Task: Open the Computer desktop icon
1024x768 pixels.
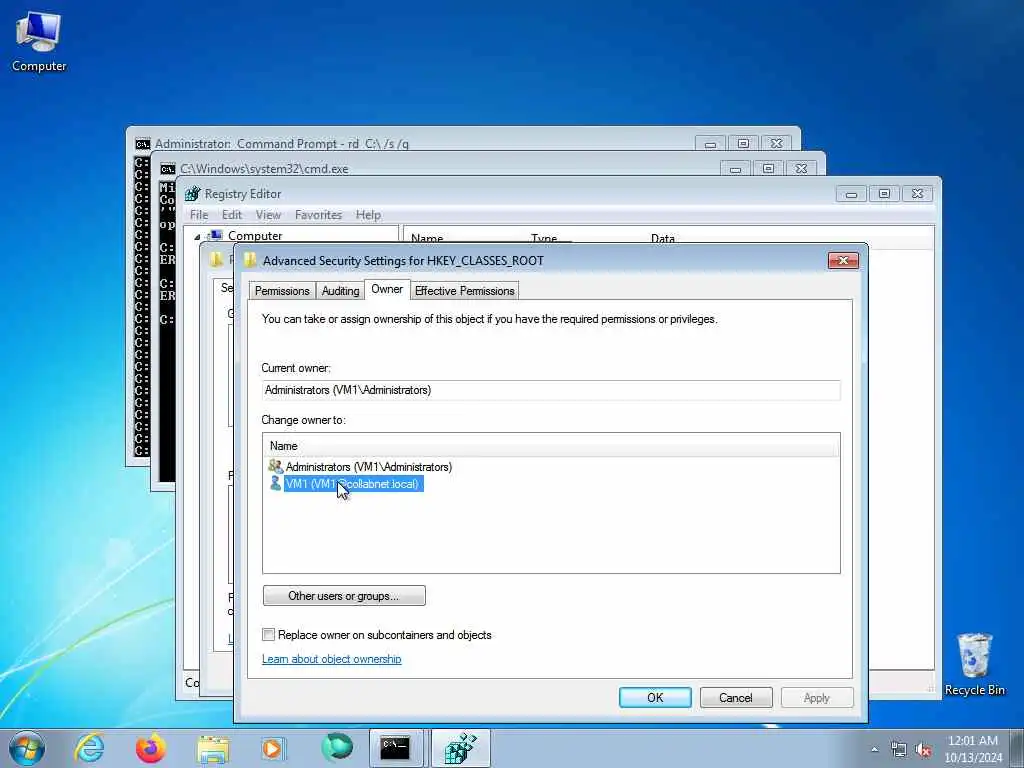Action: [39, 40]
